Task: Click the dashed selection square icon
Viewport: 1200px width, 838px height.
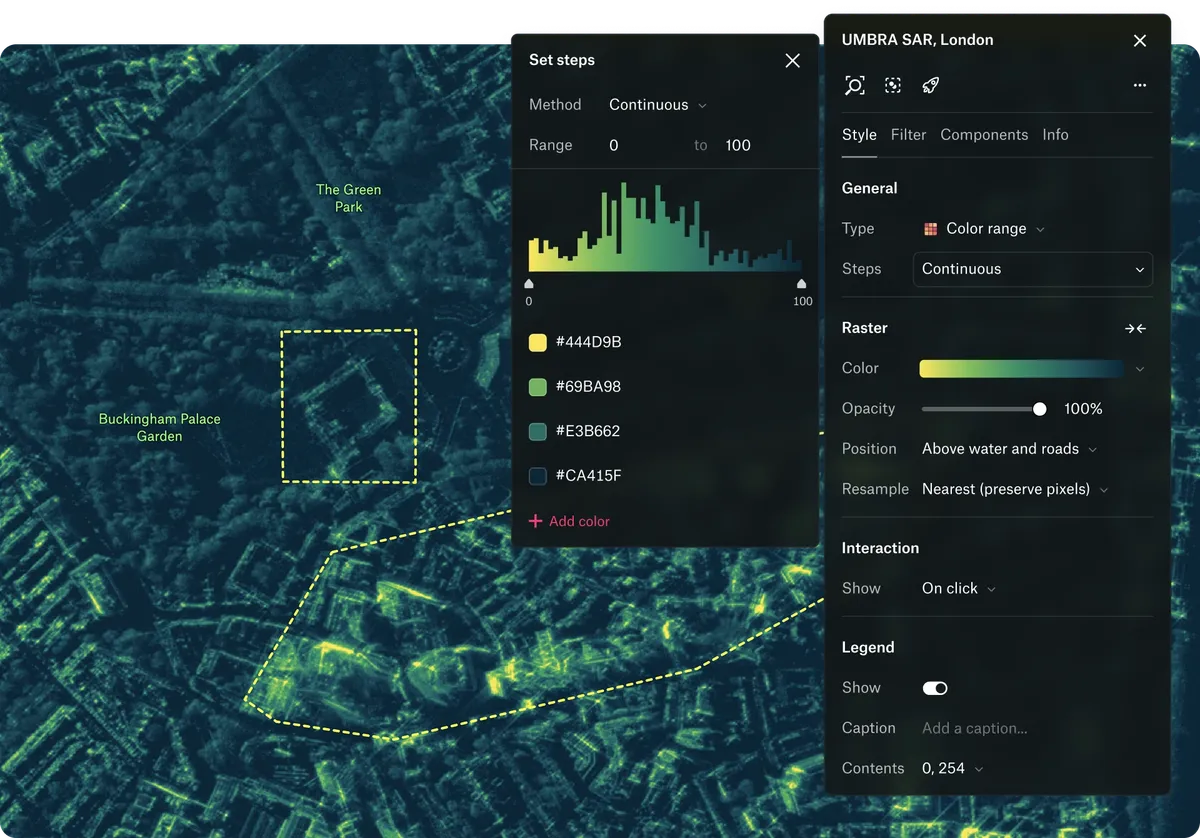Action: [x=893, y=85]
